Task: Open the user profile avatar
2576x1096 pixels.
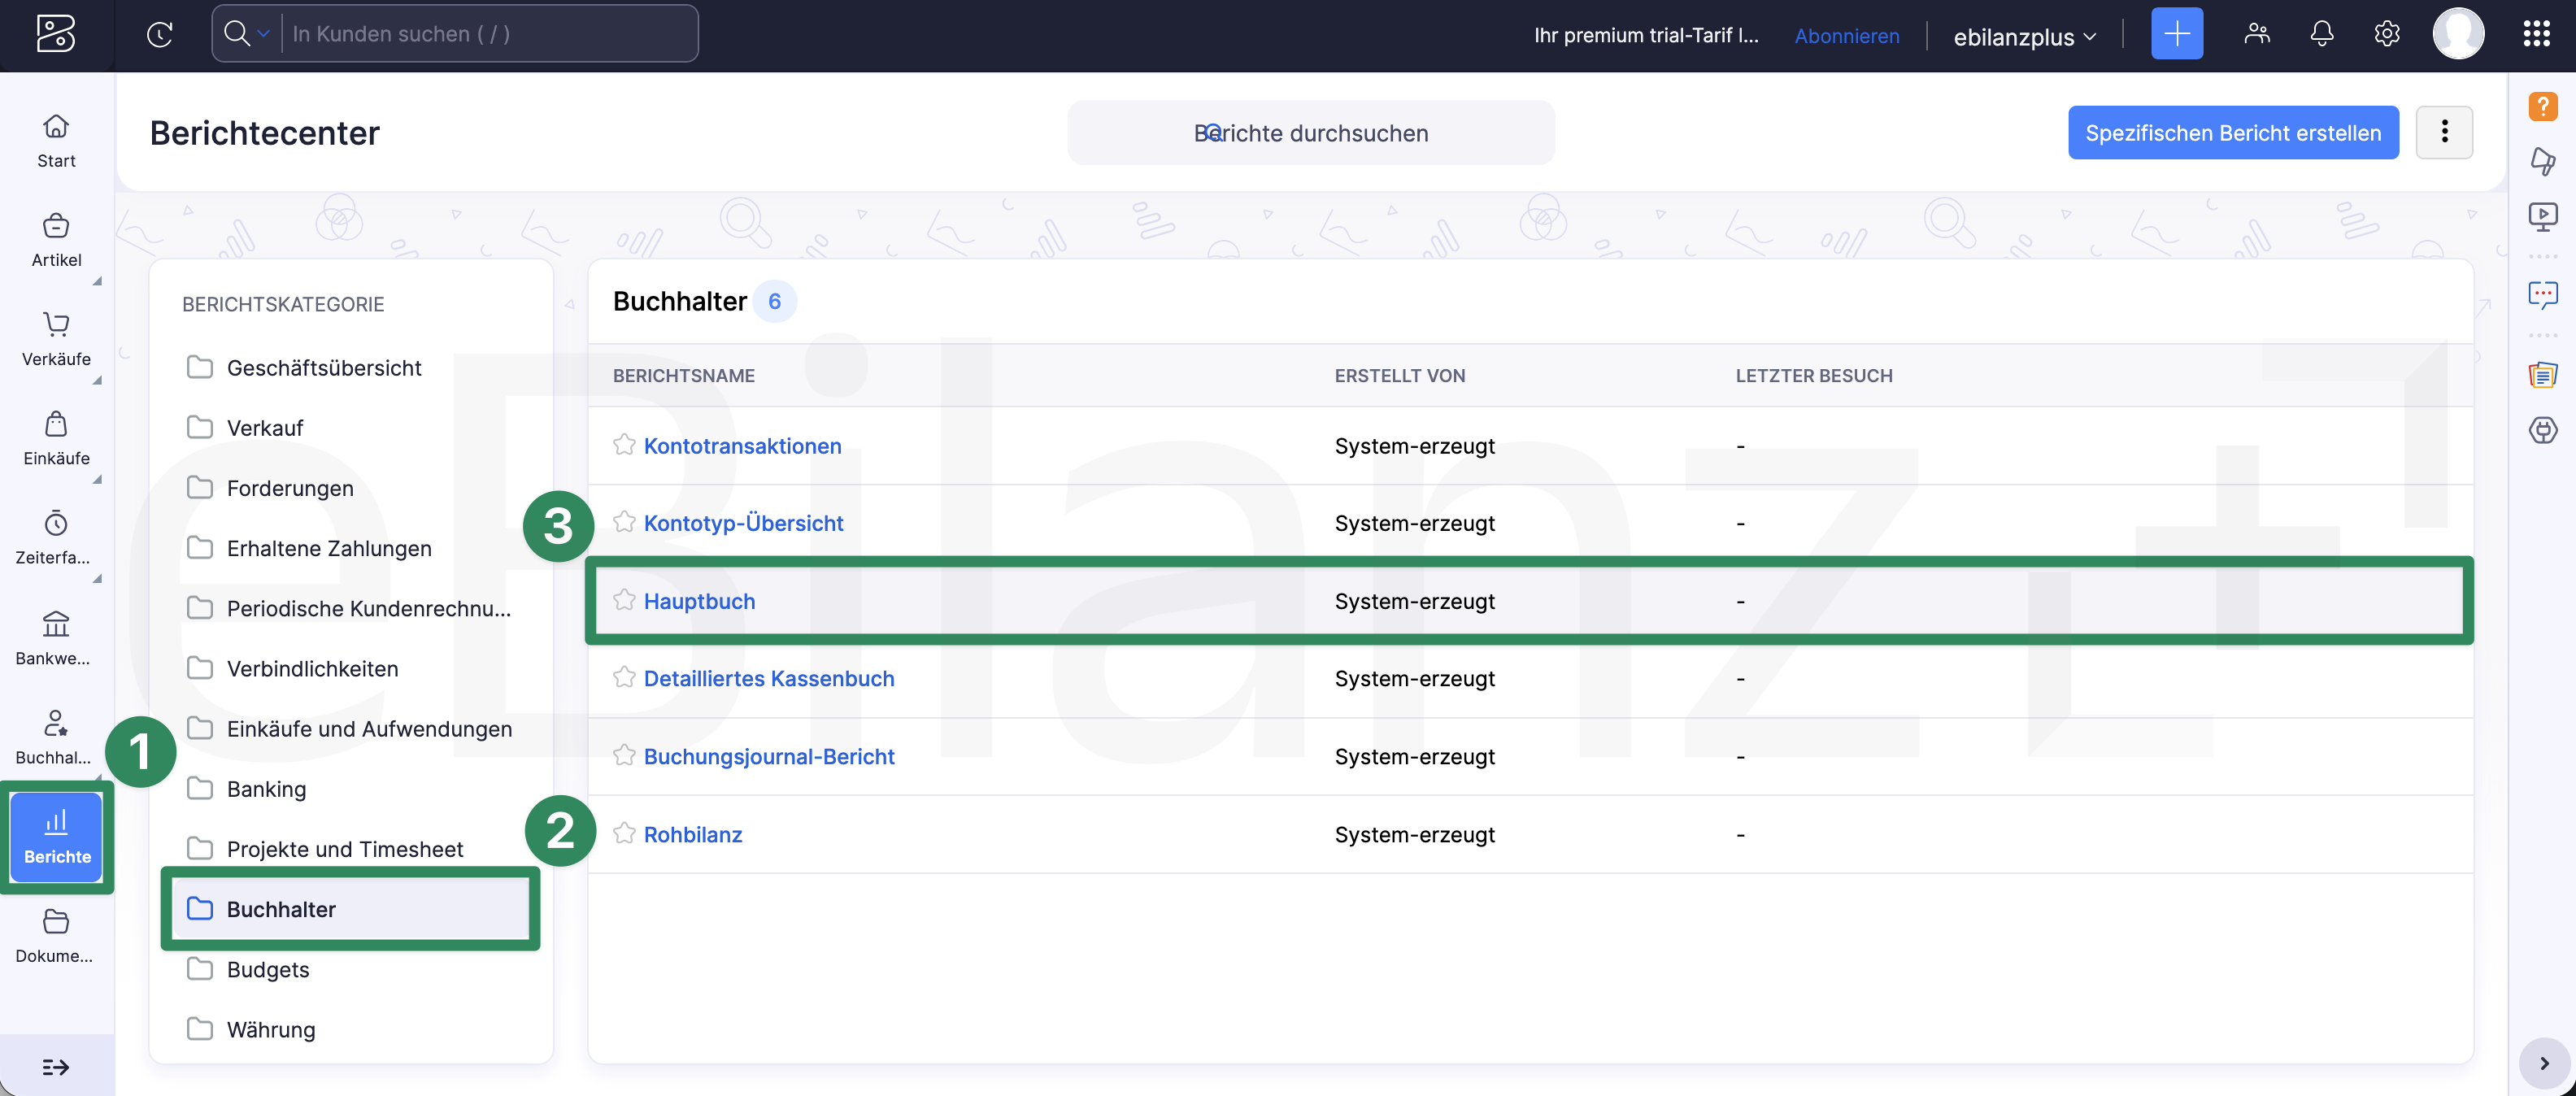Action: pos(2458,34)
